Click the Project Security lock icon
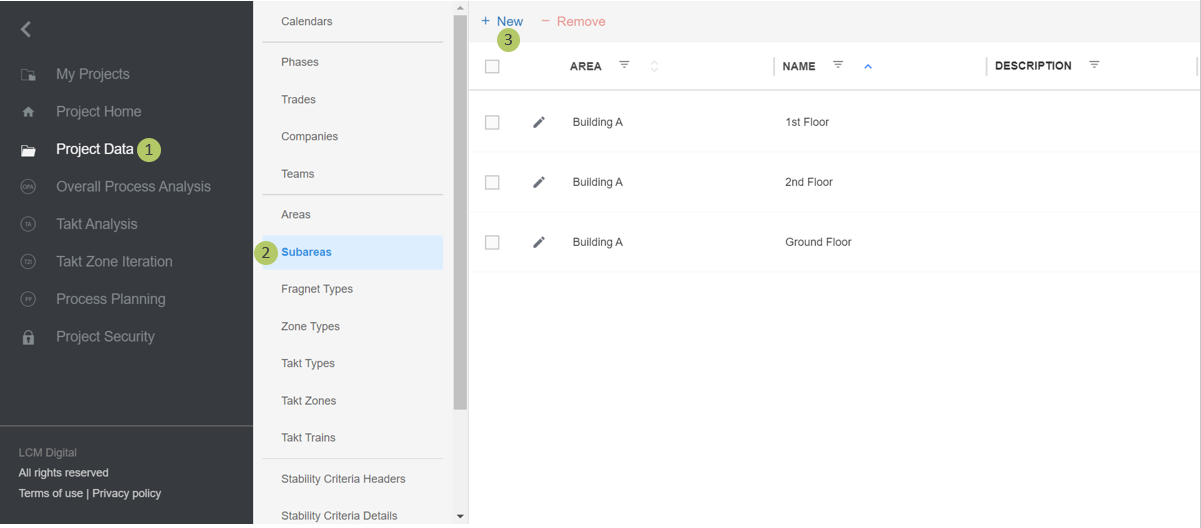The height and width of the screenshot is (528, 1201). pyautogui.click(x=28, y=337)
